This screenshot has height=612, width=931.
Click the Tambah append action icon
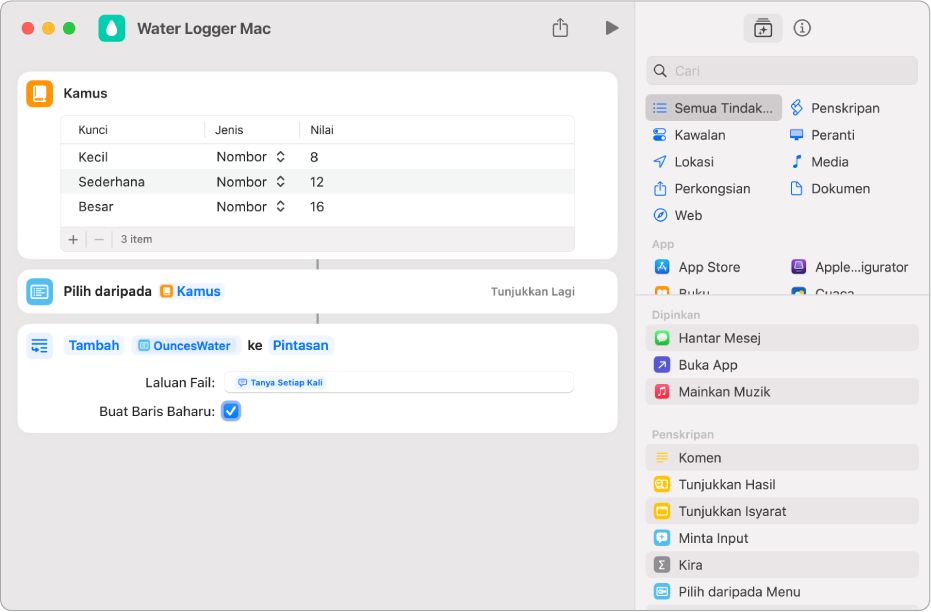[40, 345]
